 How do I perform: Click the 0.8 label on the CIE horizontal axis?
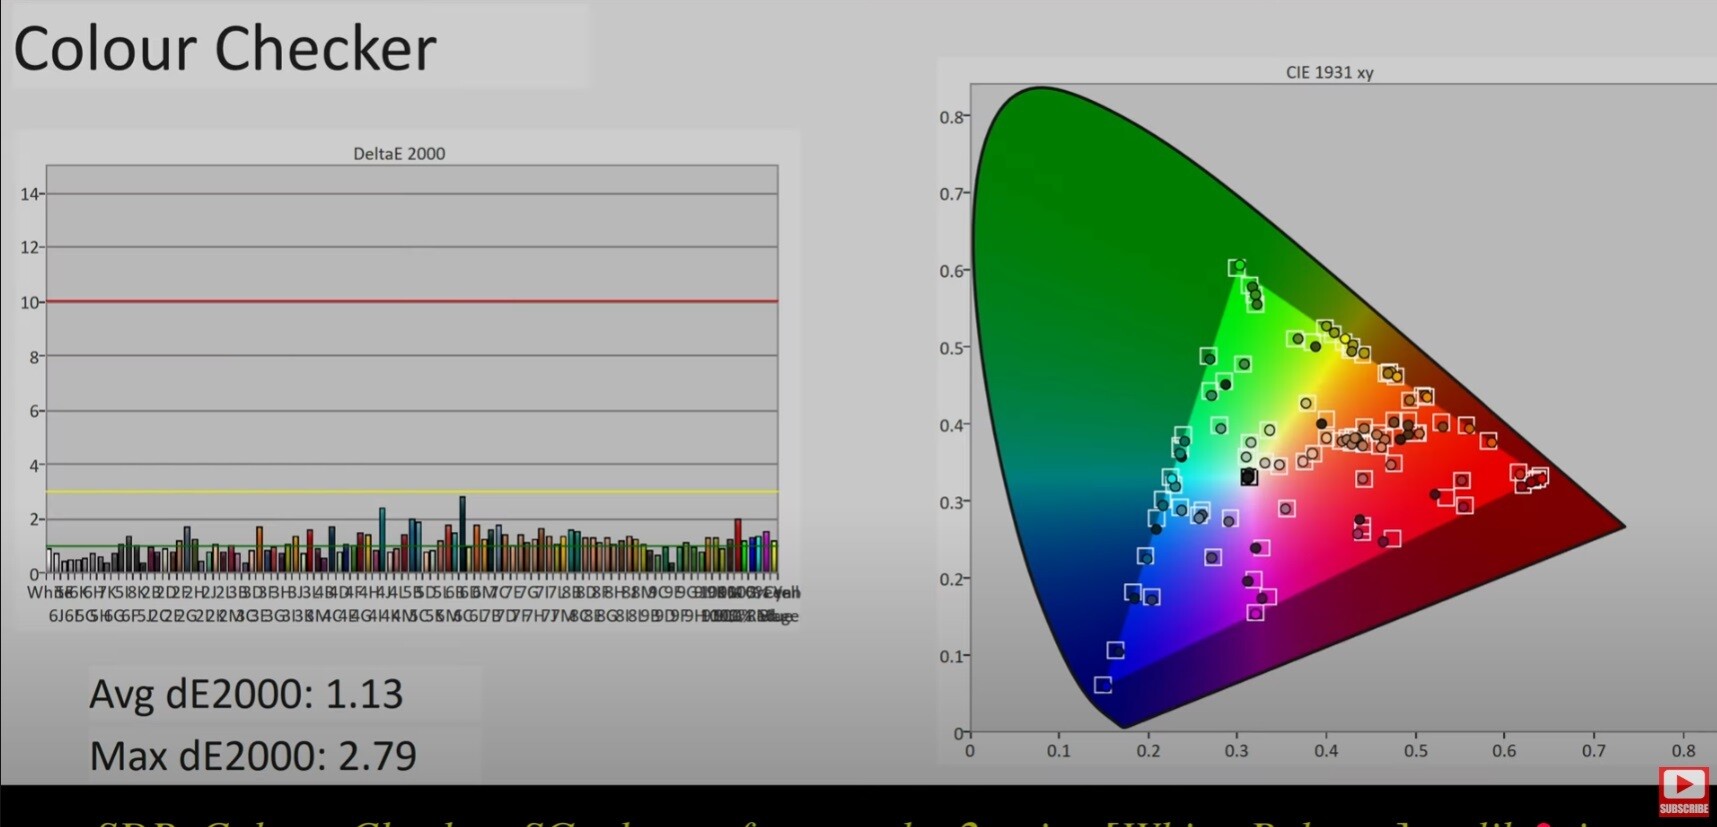(1684, 751)
